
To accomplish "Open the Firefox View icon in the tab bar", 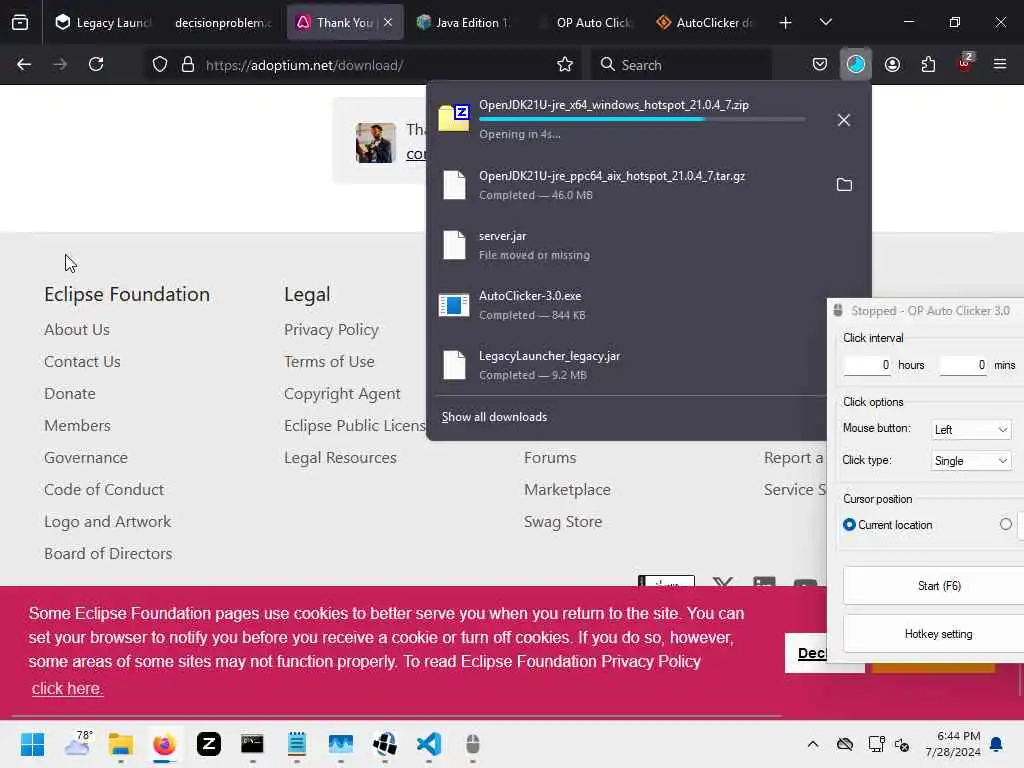I will pyautogui.click(x=20, y=23).
